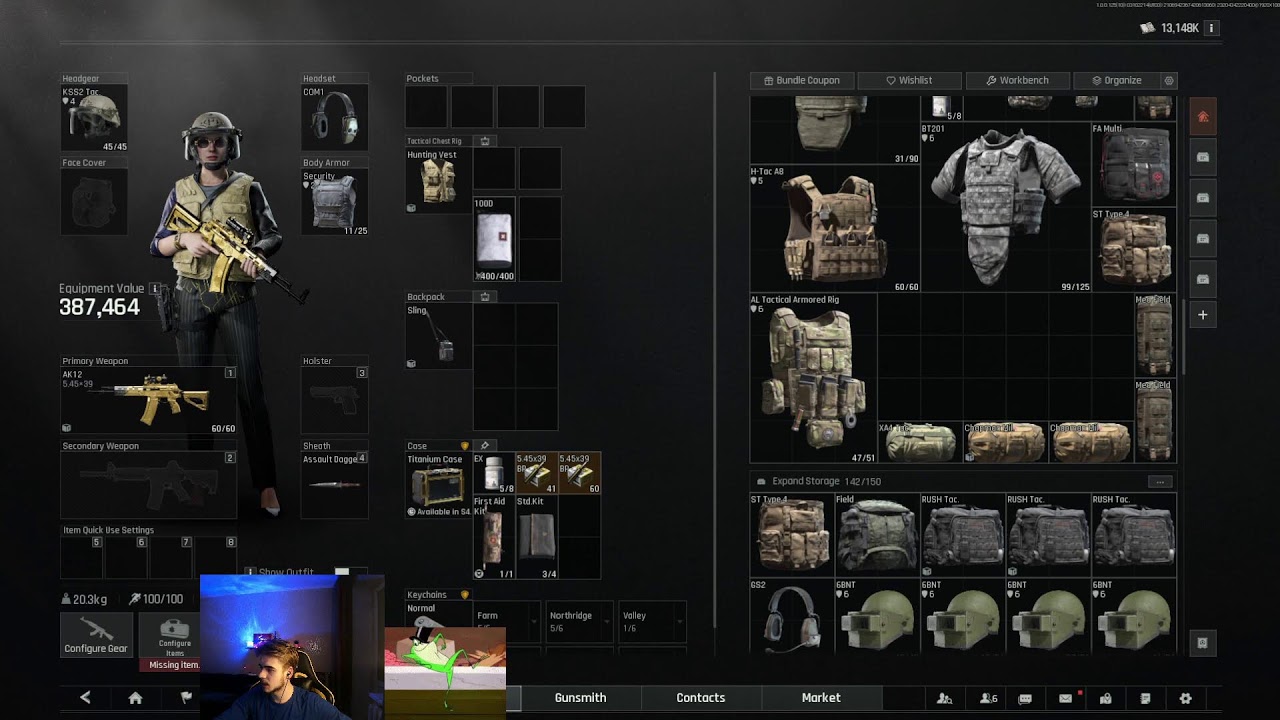Go back with the left arrow icon
The height and width of the screenshot is (720, 1280).
tap(85, 698)
